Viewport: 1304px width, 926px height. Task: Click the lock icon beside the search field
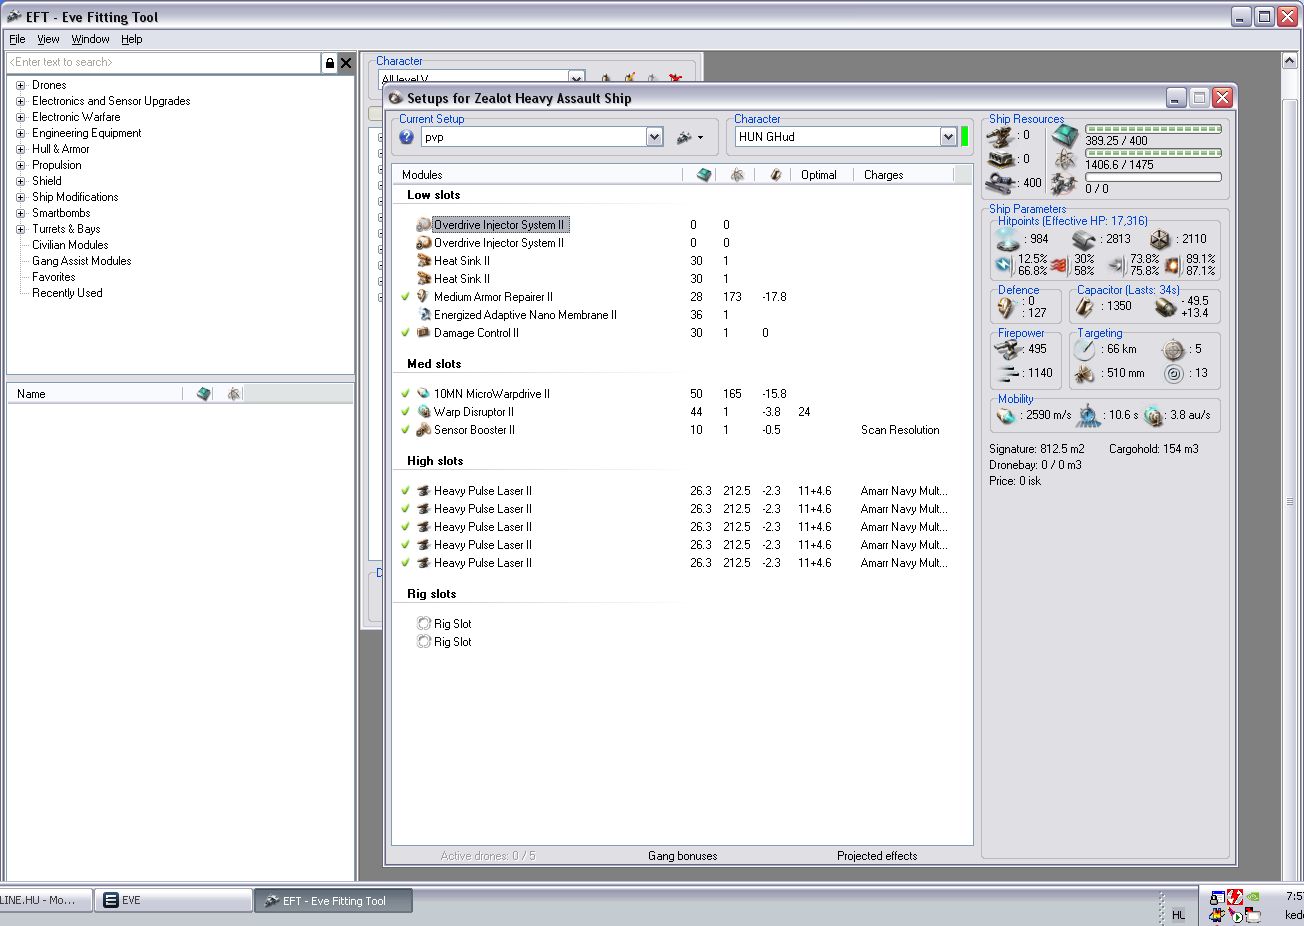click(329, 63)
